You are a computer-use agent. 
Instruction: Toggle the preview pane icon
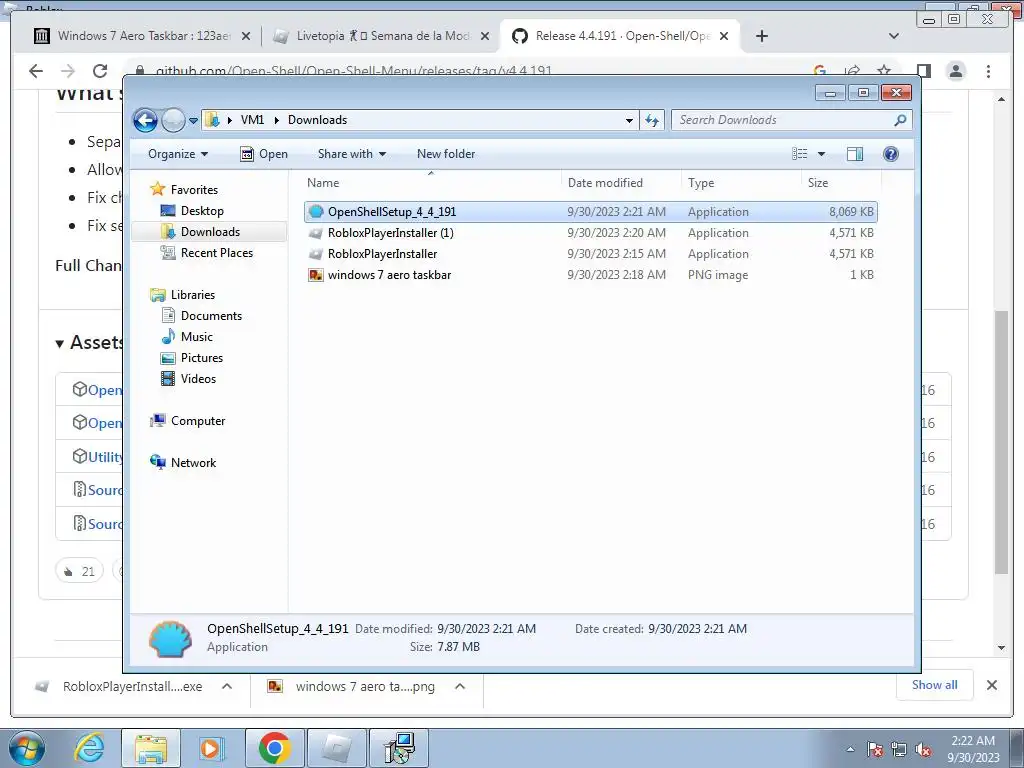[855, 154]
